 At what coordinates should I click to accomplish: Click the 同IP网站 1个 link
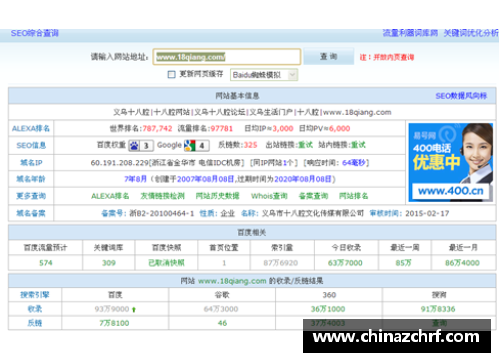point(273,163)
